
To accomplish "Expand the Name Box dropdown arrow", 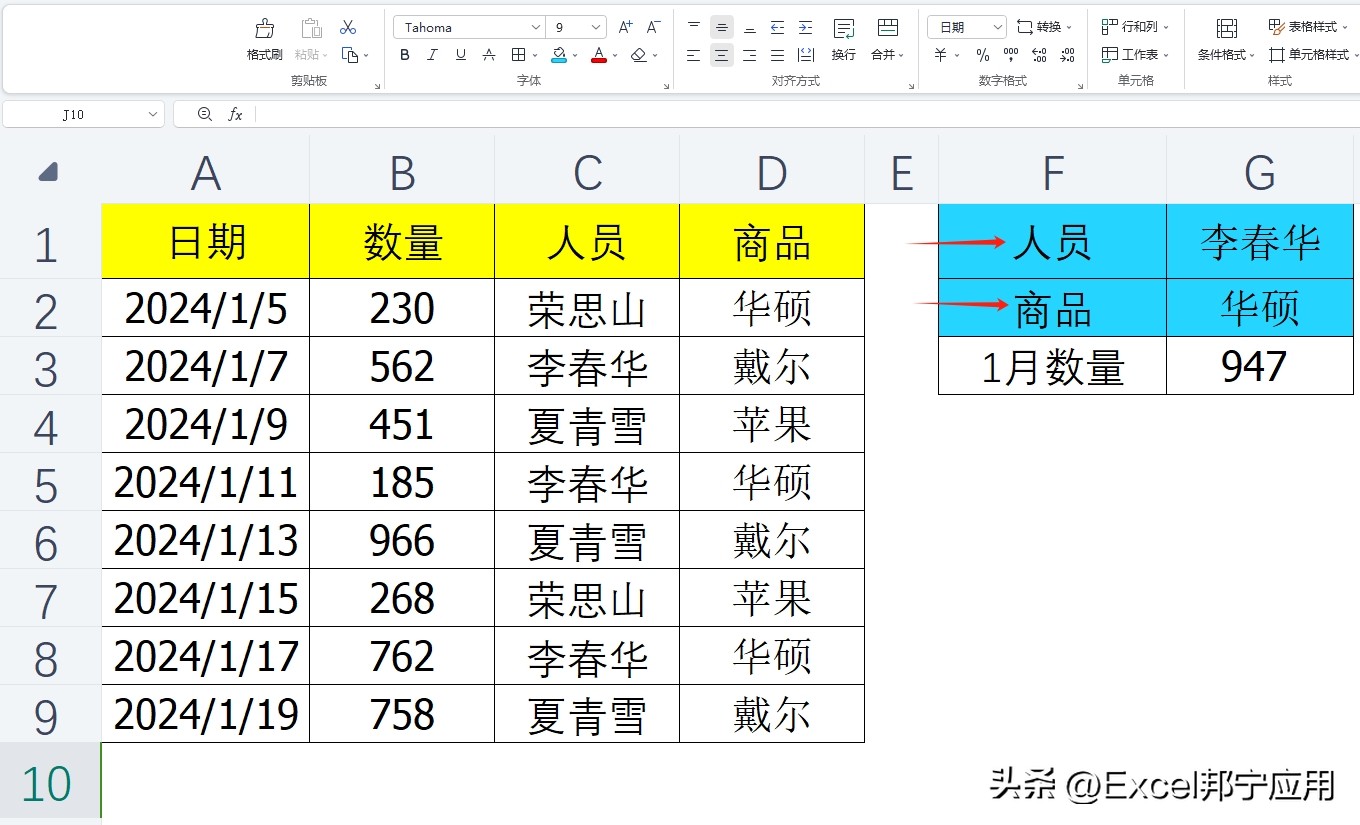I will point(153,115).
